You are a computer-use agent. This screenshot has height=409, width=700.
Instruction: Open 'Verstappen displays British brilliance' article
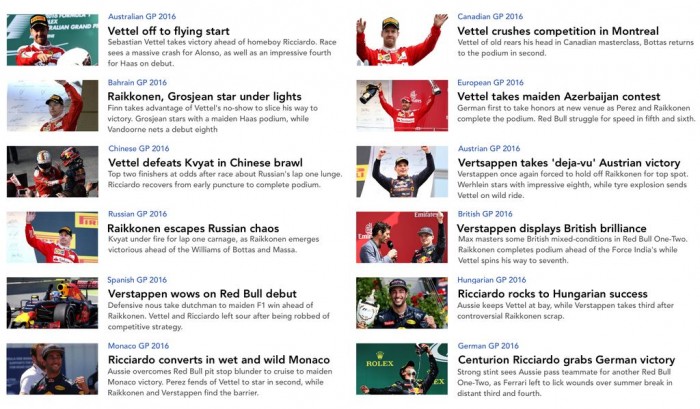[x=552, y=228]
